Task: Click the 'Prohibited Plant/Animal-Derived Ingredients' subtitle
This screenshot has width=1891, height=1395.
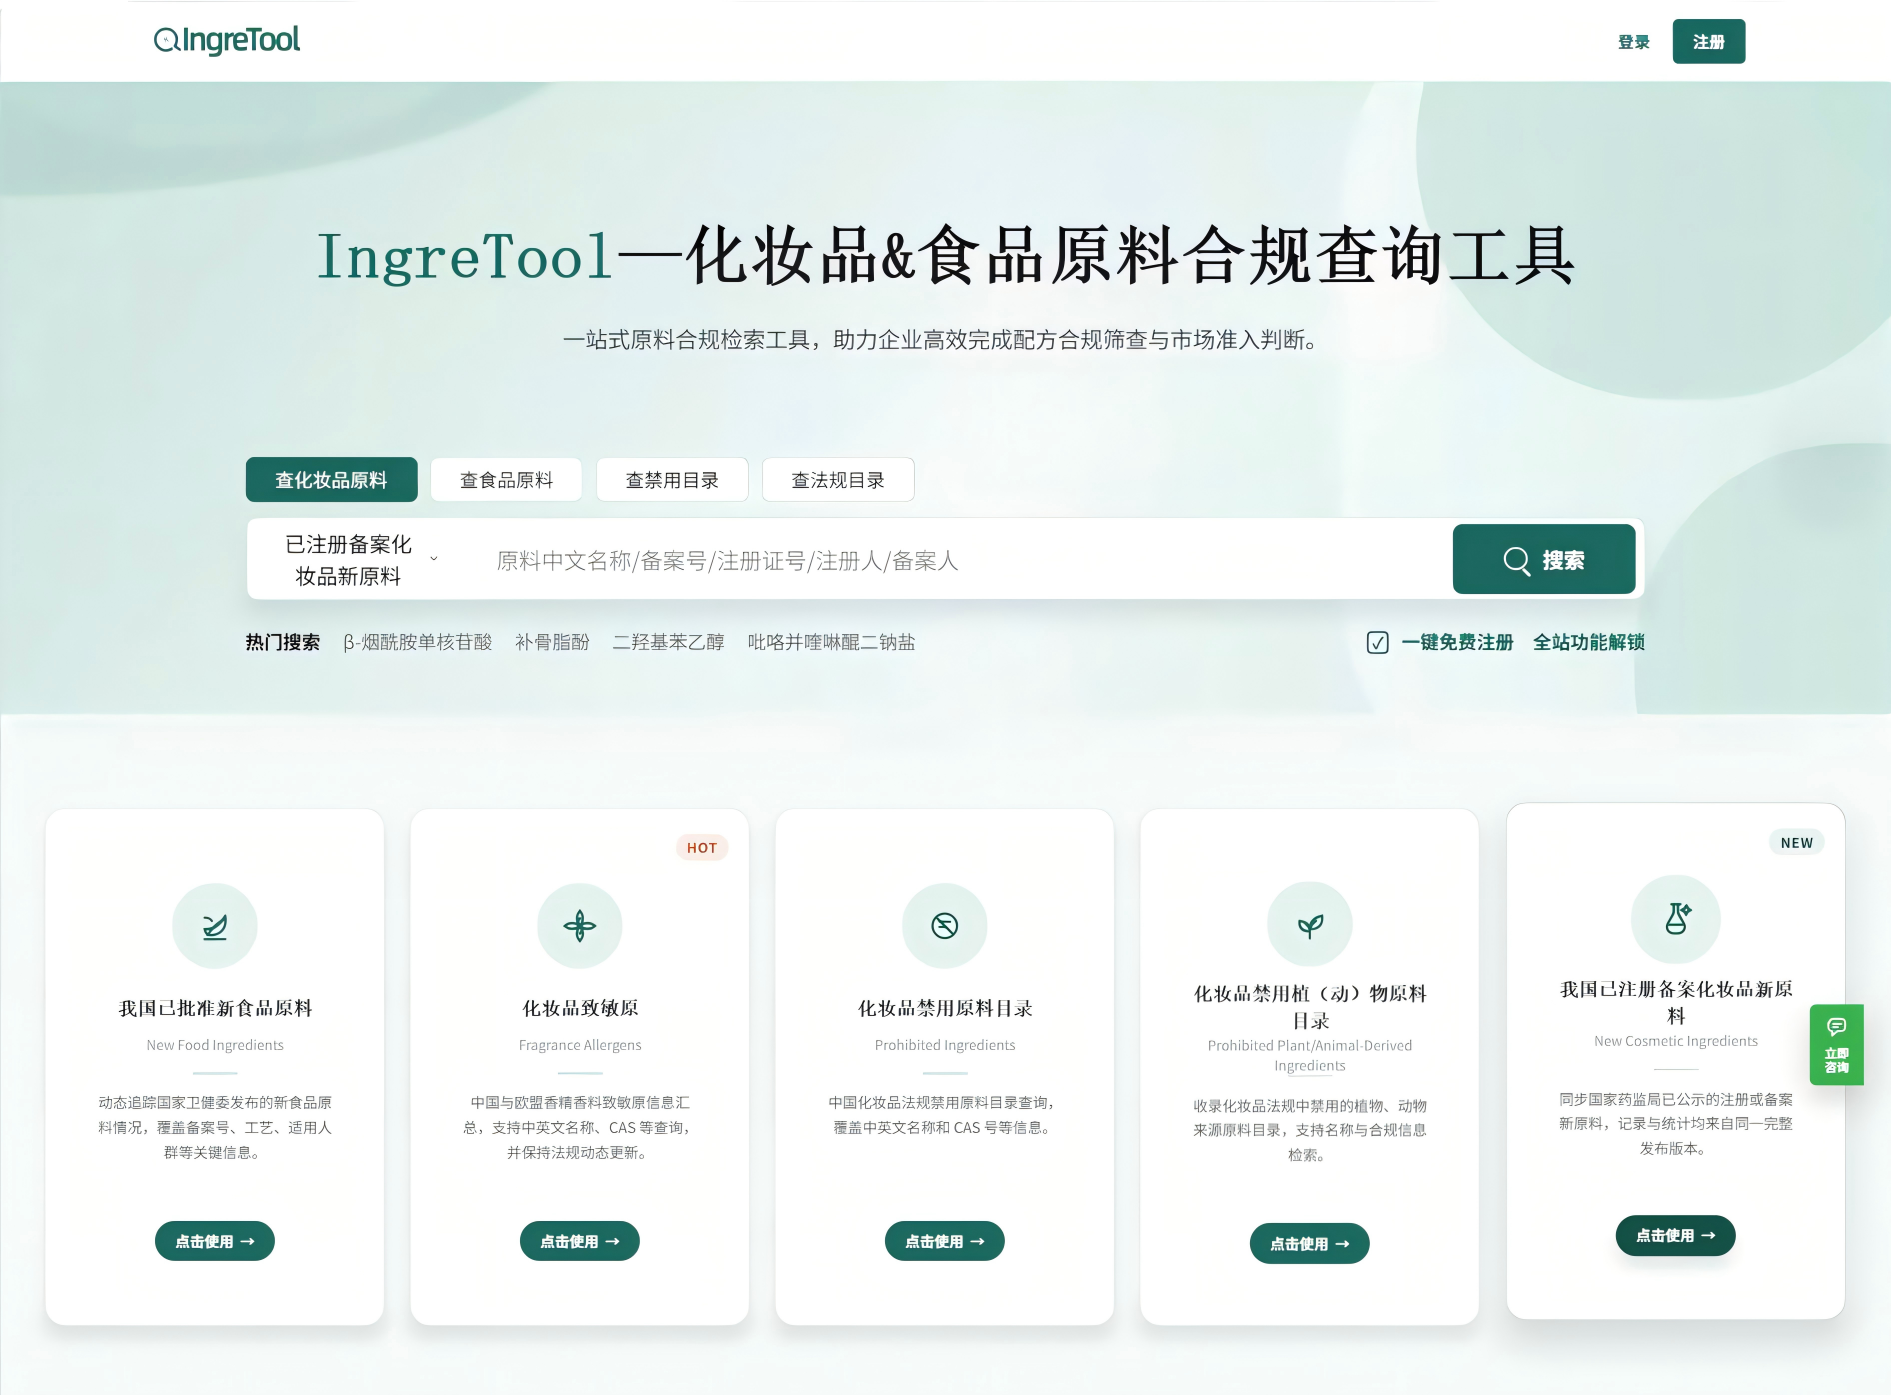Action: (x=1310, y=1055)
